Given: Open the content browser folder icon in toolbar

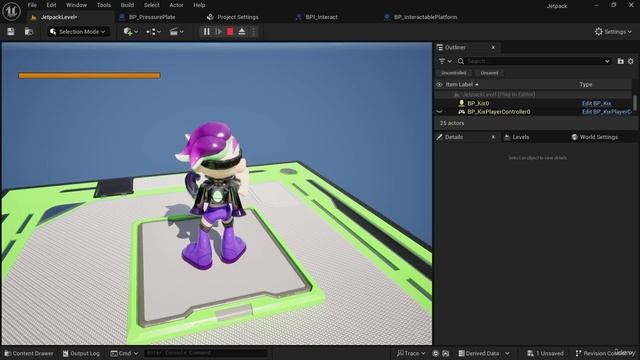Looking at the screenshot, I should click(29, 31).
